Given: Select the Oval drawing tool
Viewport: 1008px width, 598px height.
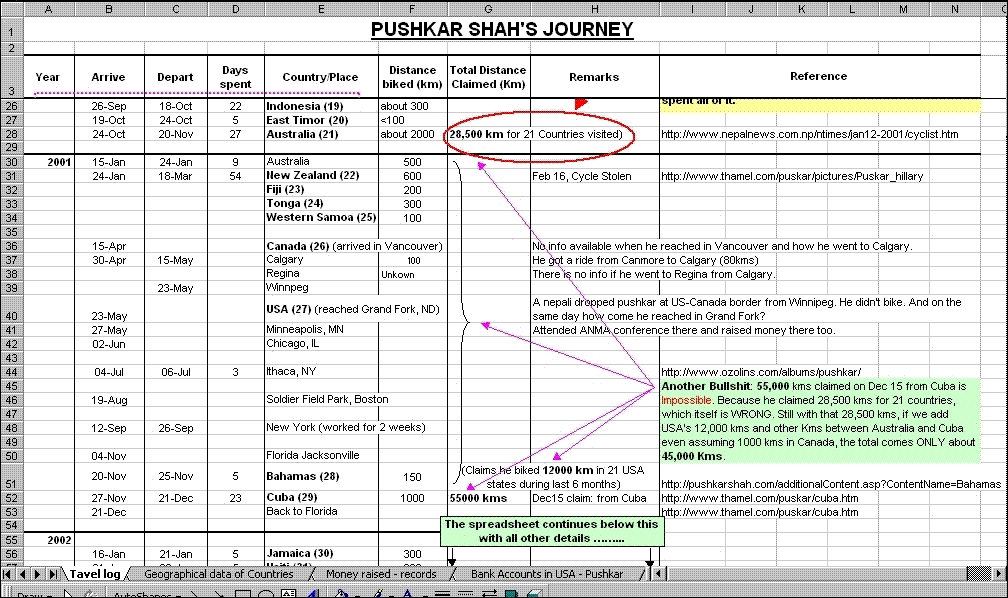Looking at the screenshot, I should 267,595.
